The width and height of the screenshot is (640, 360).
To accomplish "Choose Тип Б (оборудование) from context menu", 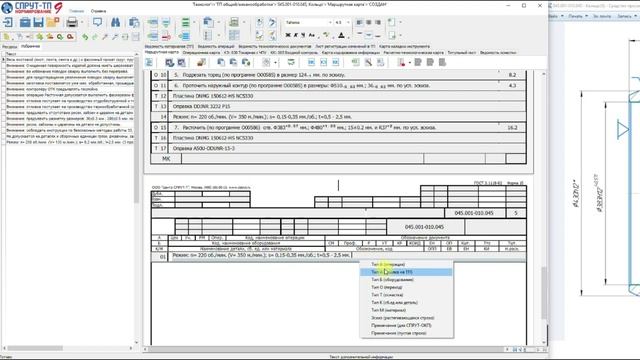I will [406, 280].
